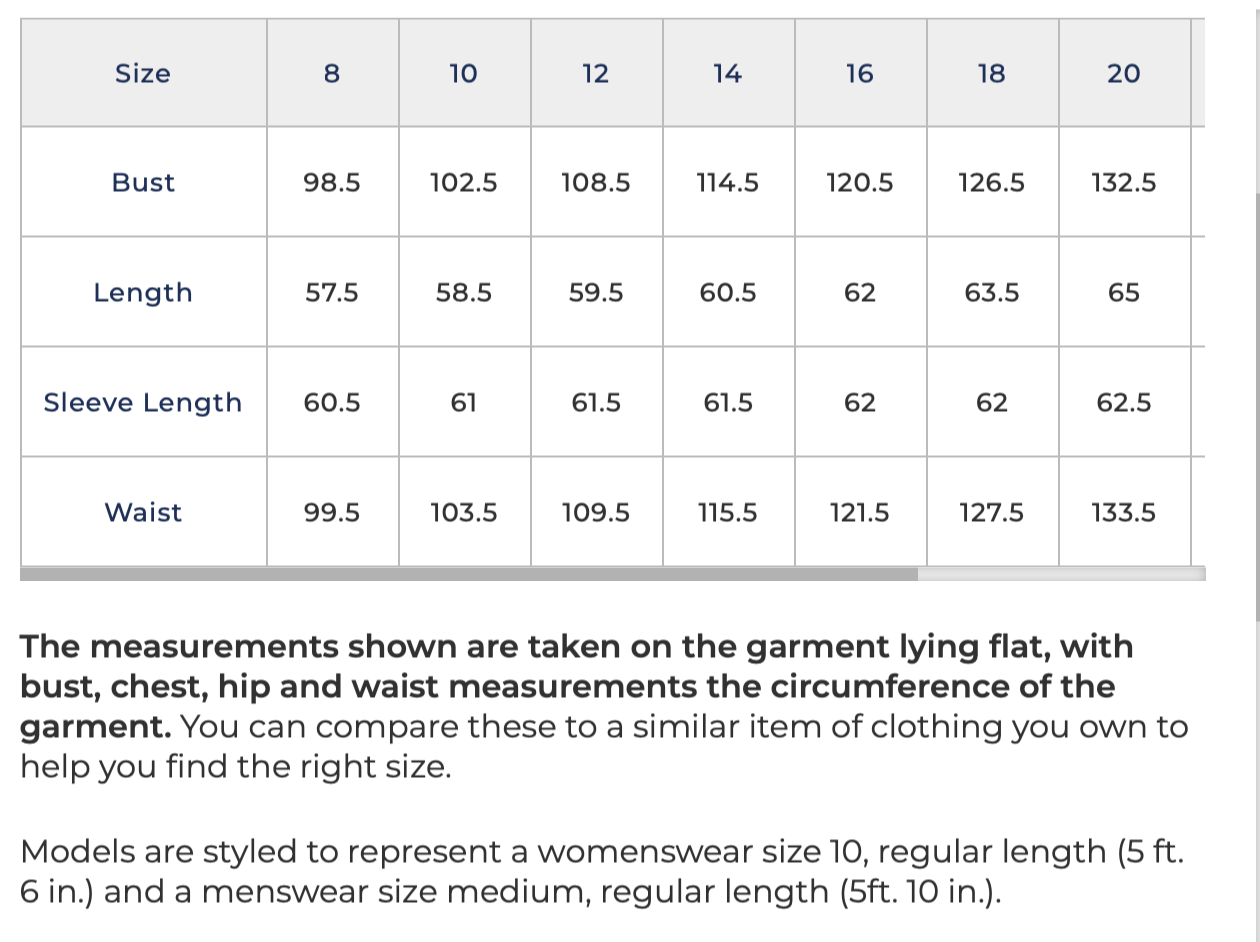Screen dimensions: 1260x942
Task: Click the 98.5 bust value cell
Action: click(332, 182)
